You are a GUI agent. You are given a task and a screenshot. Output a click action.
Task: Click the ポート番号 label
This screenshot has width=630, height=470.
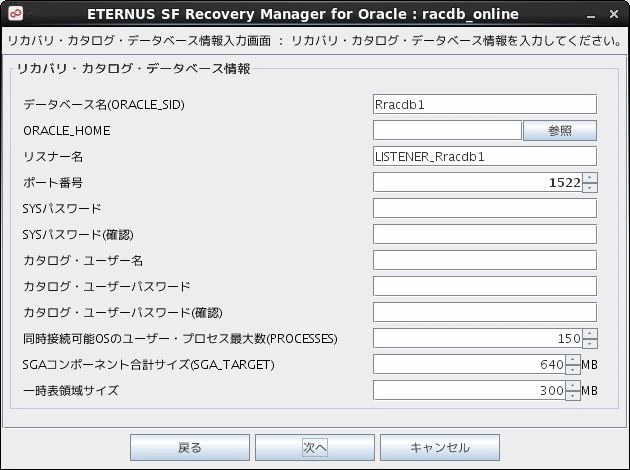pos(53,183)
